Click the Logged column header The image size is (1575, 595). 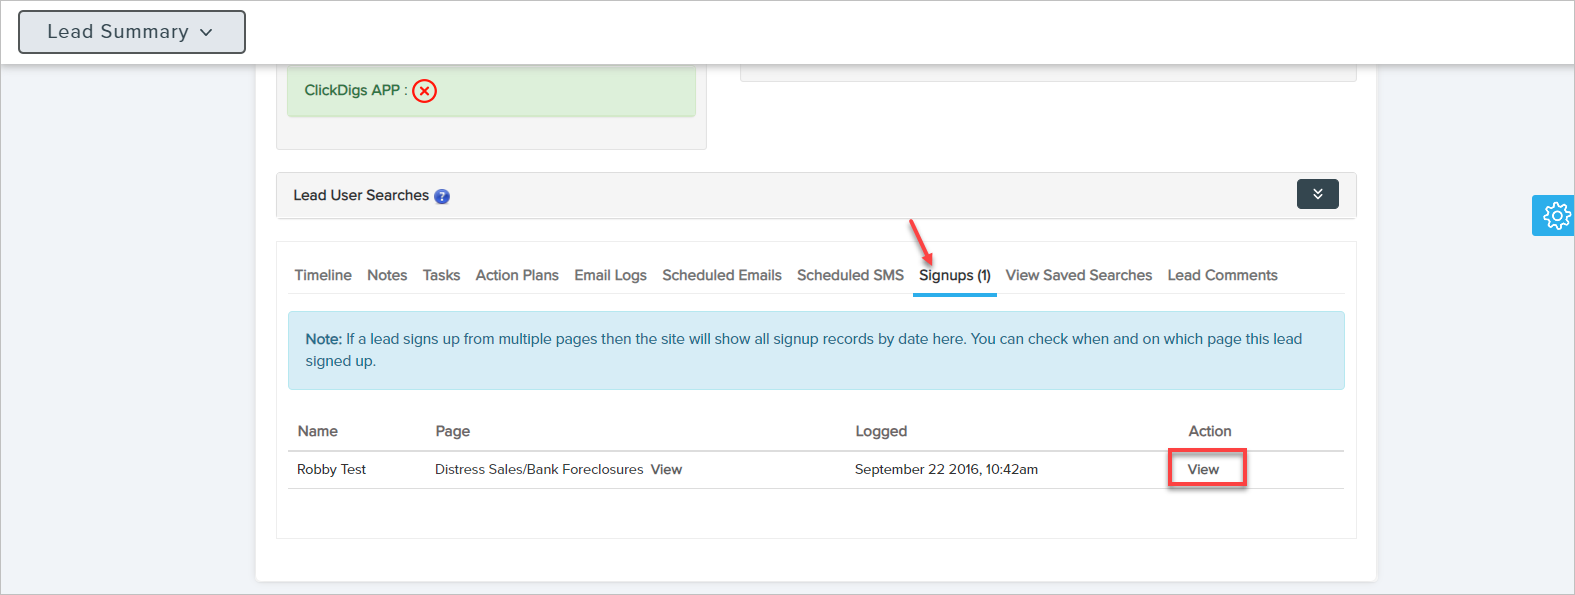click(x=881, y=431)
